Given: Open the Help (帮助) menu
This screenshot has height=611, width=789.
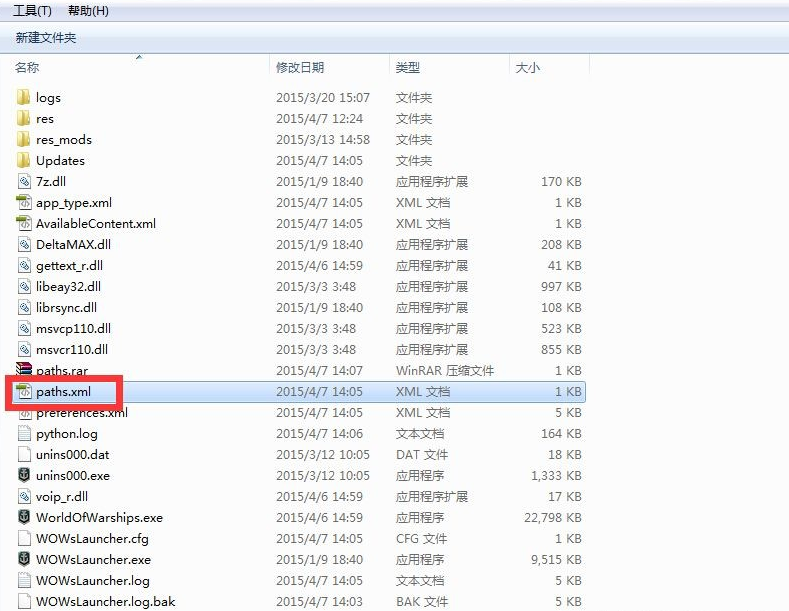Looking at the screenshot, I should (x=88, y=11).
